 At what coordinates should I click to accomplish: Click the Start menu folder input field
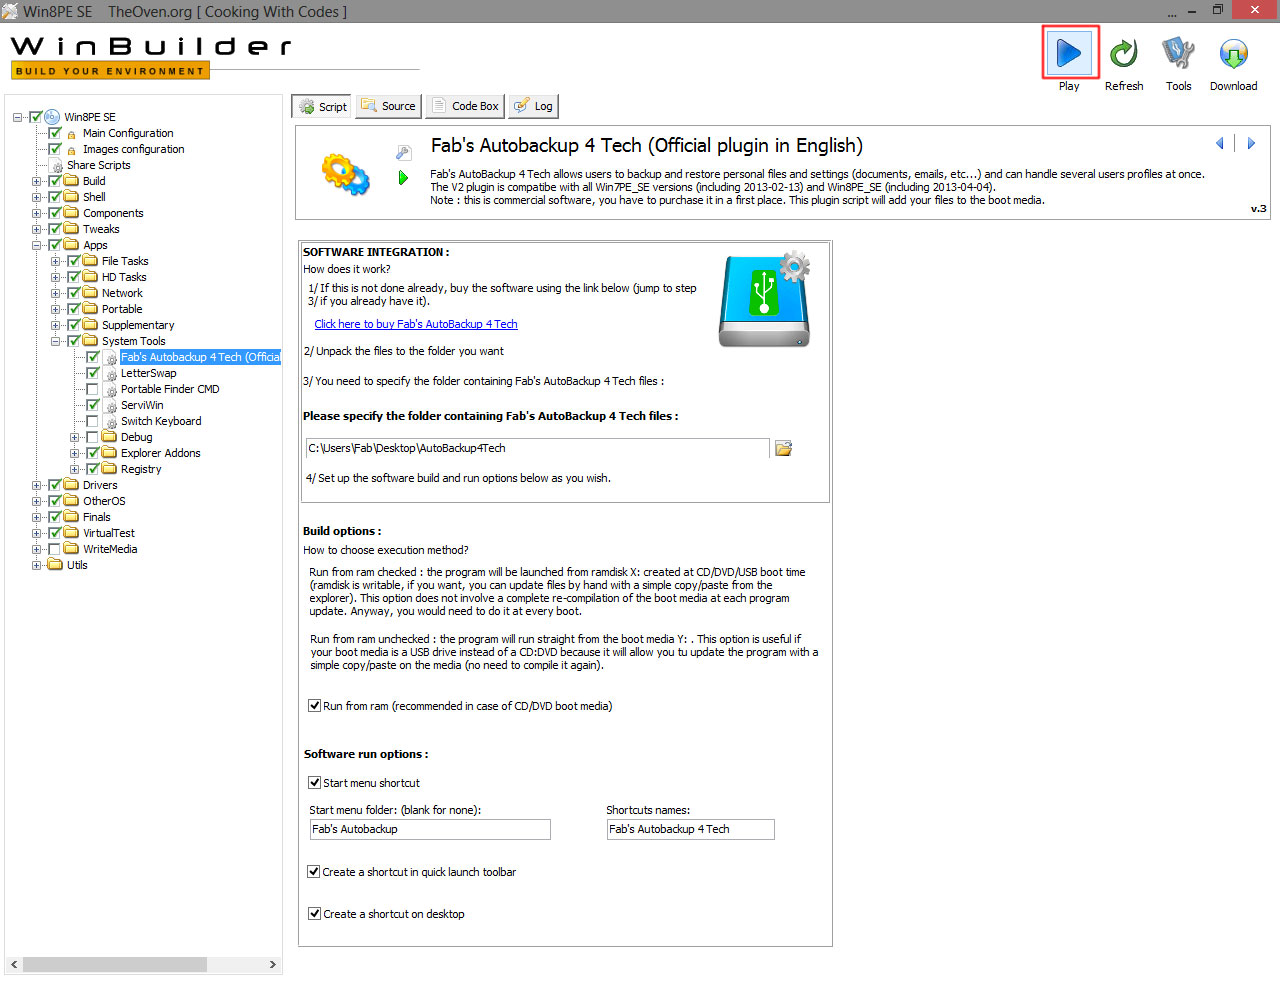click(430, 829)
